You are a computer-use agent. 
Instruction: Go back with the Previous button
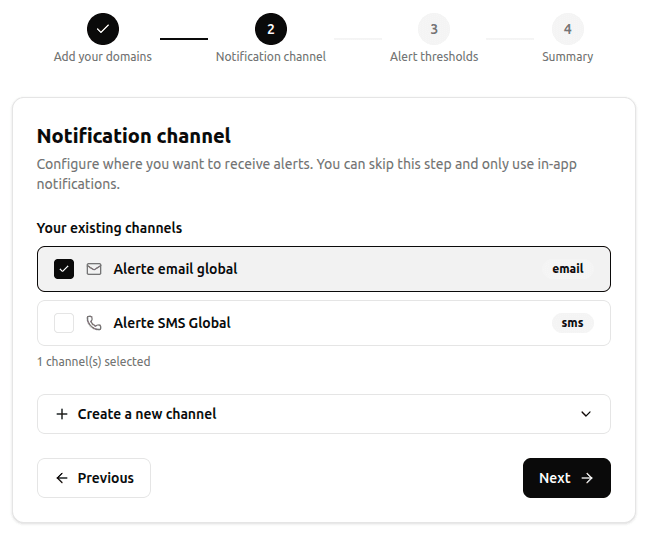94,478
